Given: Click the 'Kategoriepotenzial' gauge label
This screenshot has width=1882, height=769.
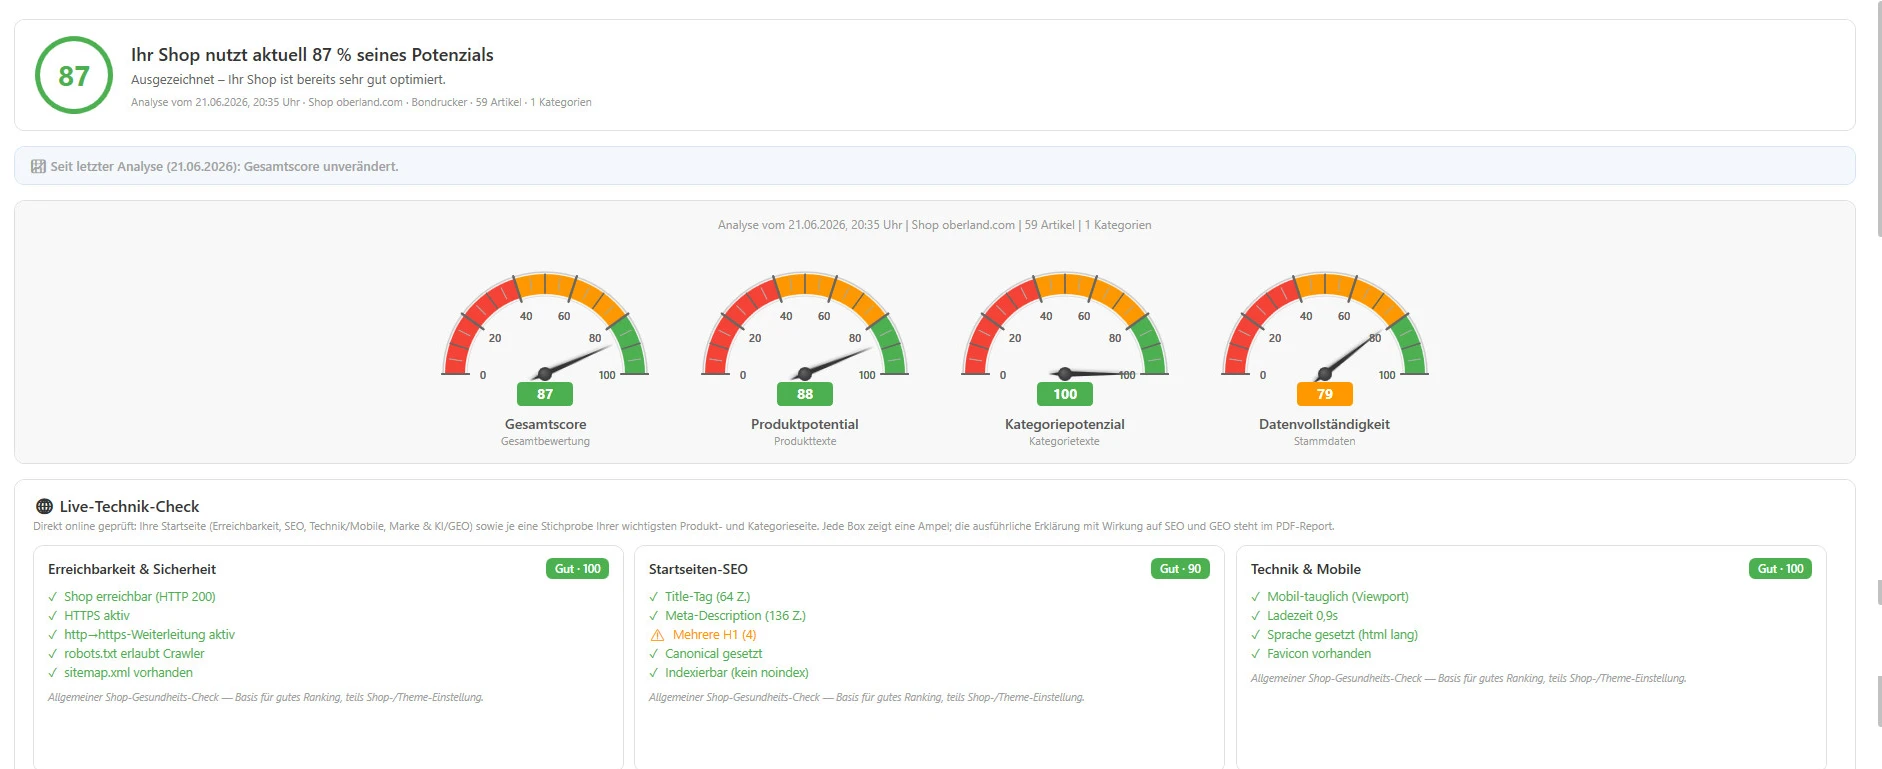Looking at the screenshot, I should [1065, 424].
